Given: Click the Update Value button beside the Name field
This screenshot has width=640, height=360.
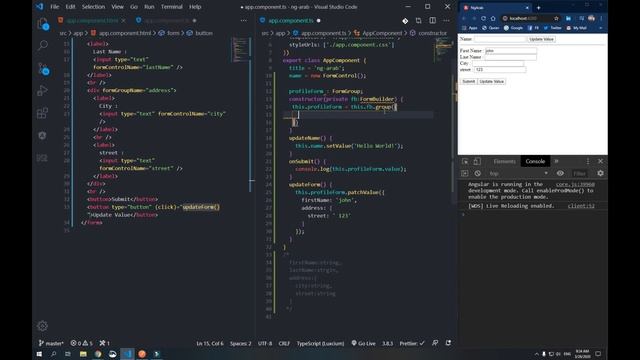Looking at the screenshot, I should tap(541, 39).
